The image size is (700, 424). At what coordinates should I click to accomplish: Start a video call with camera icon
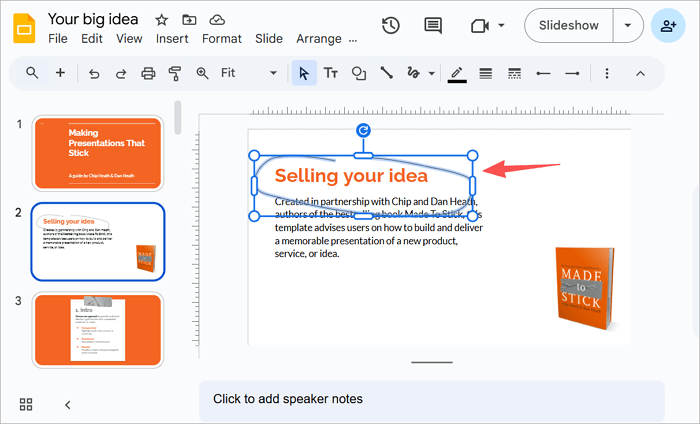[480, 26]
